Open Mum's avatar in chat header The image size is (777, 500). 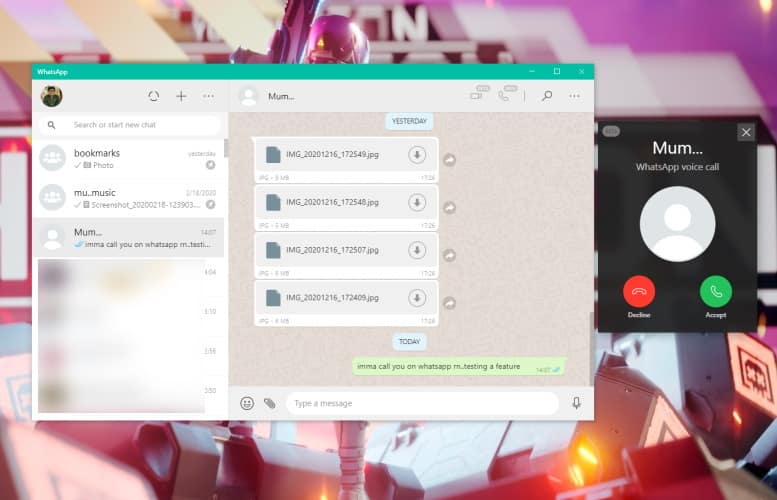pyautogui.click(x=248, y=96)
